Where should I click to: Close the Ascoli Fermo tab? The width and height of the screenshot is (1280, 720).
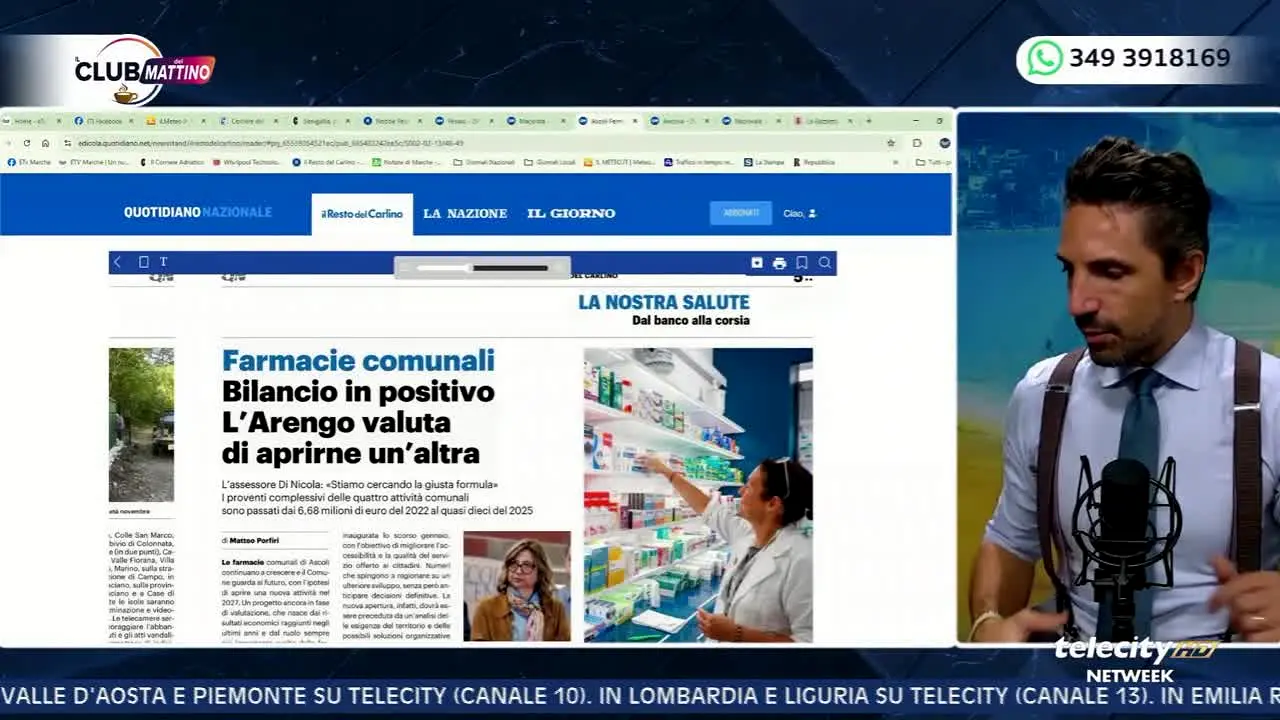pos(636,121)
